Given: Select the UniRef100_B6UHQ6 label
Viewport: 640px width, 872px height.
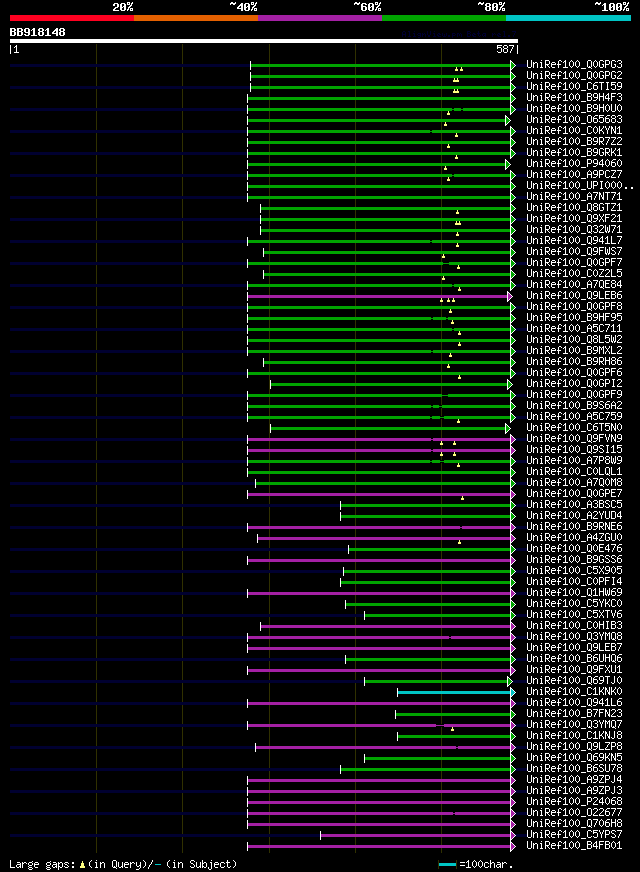Looking at the screenshot, I should coord(574,659).
